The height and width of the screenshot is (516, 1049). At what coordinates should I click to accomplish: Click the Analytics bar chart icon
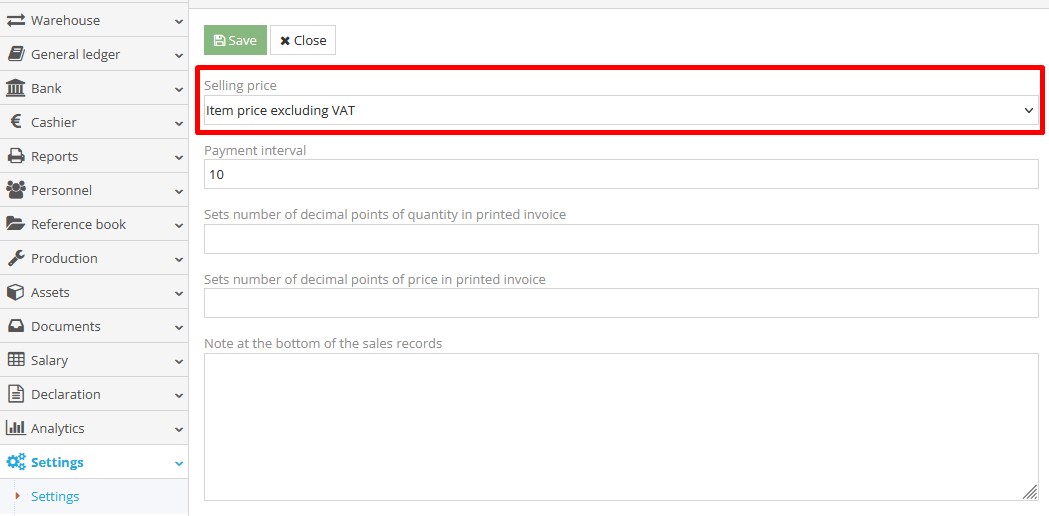pyautogui.click(x=16, y=428)
